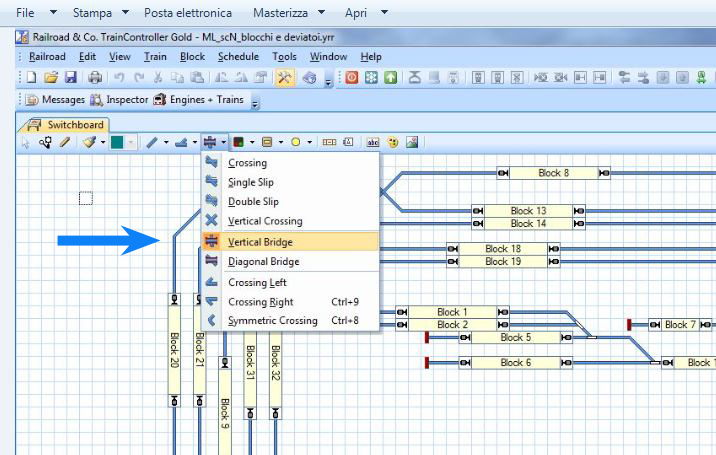Select the picture image tool
Image resolution: width=716 pixels, height=455 pixels.
[x=412, y=143]
